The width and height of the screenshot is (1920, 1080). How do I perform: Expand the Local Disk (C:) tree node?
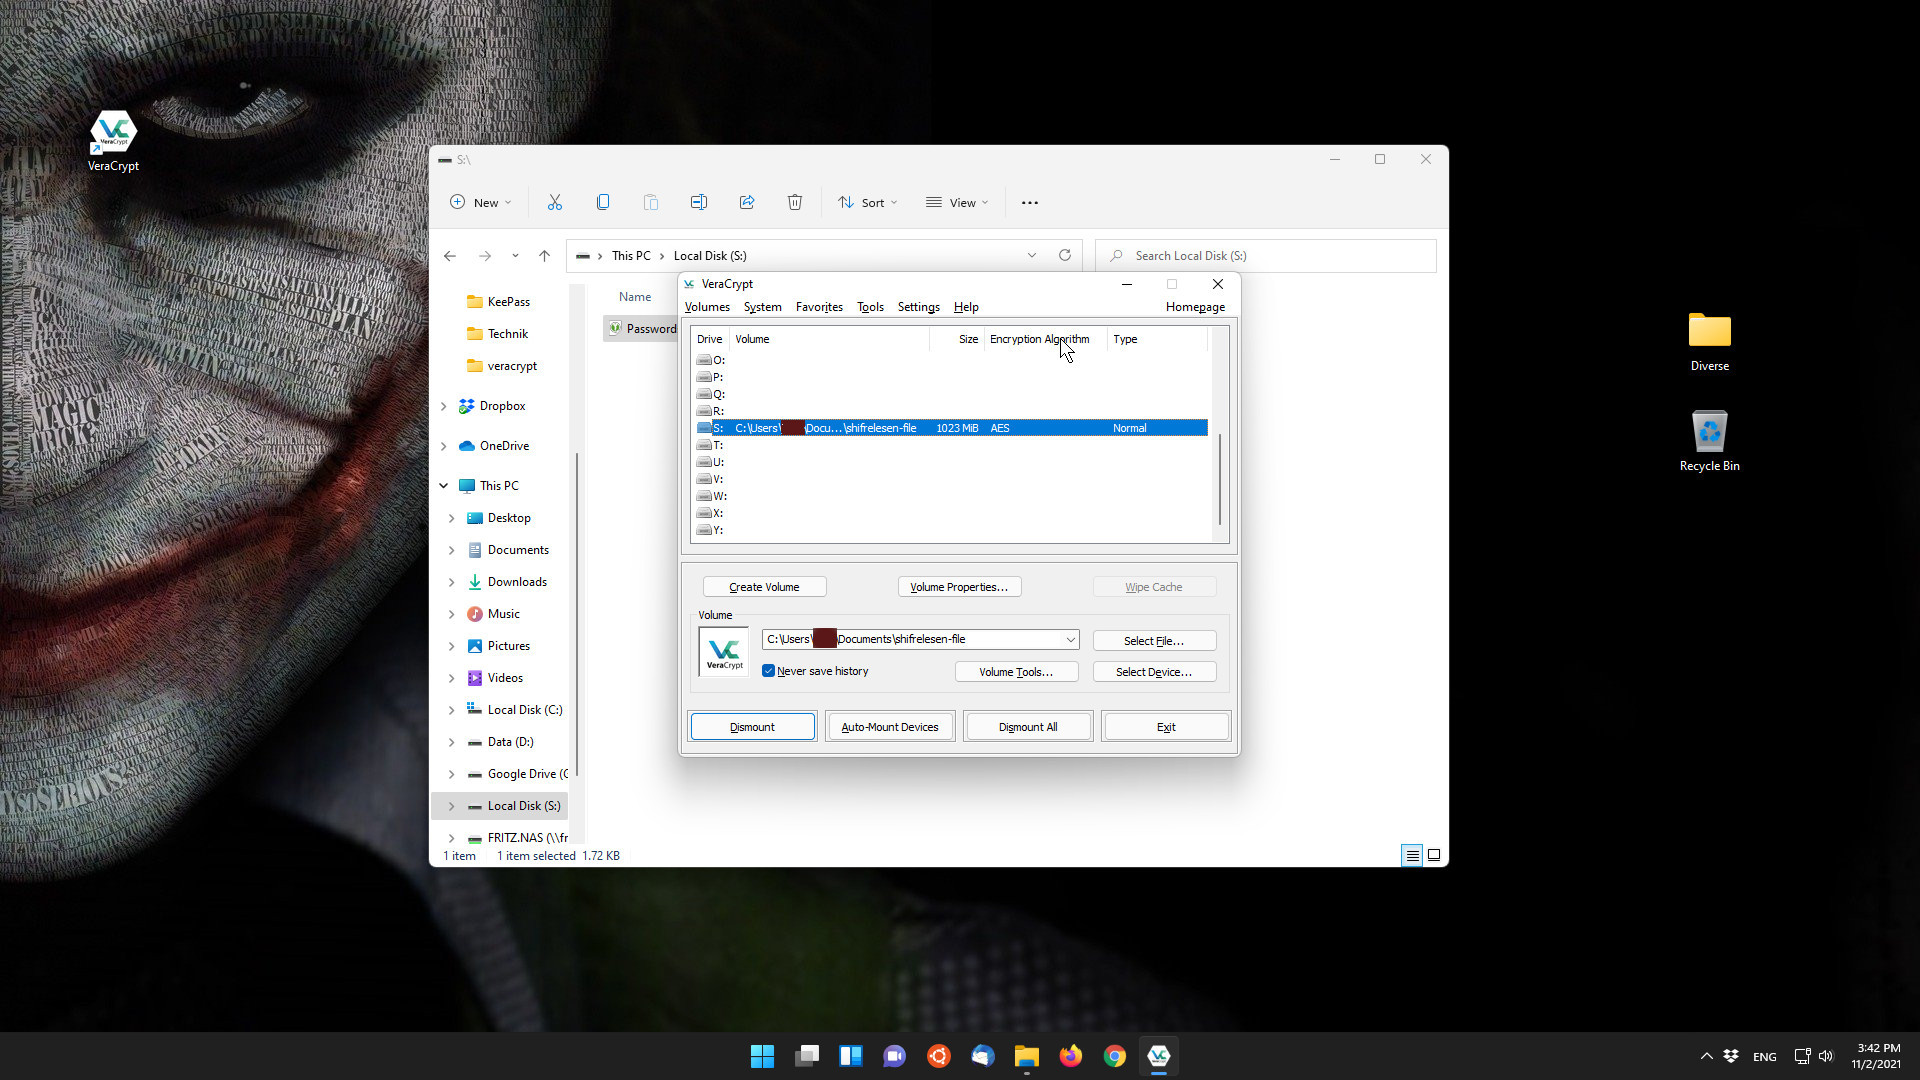click(451, 710)
